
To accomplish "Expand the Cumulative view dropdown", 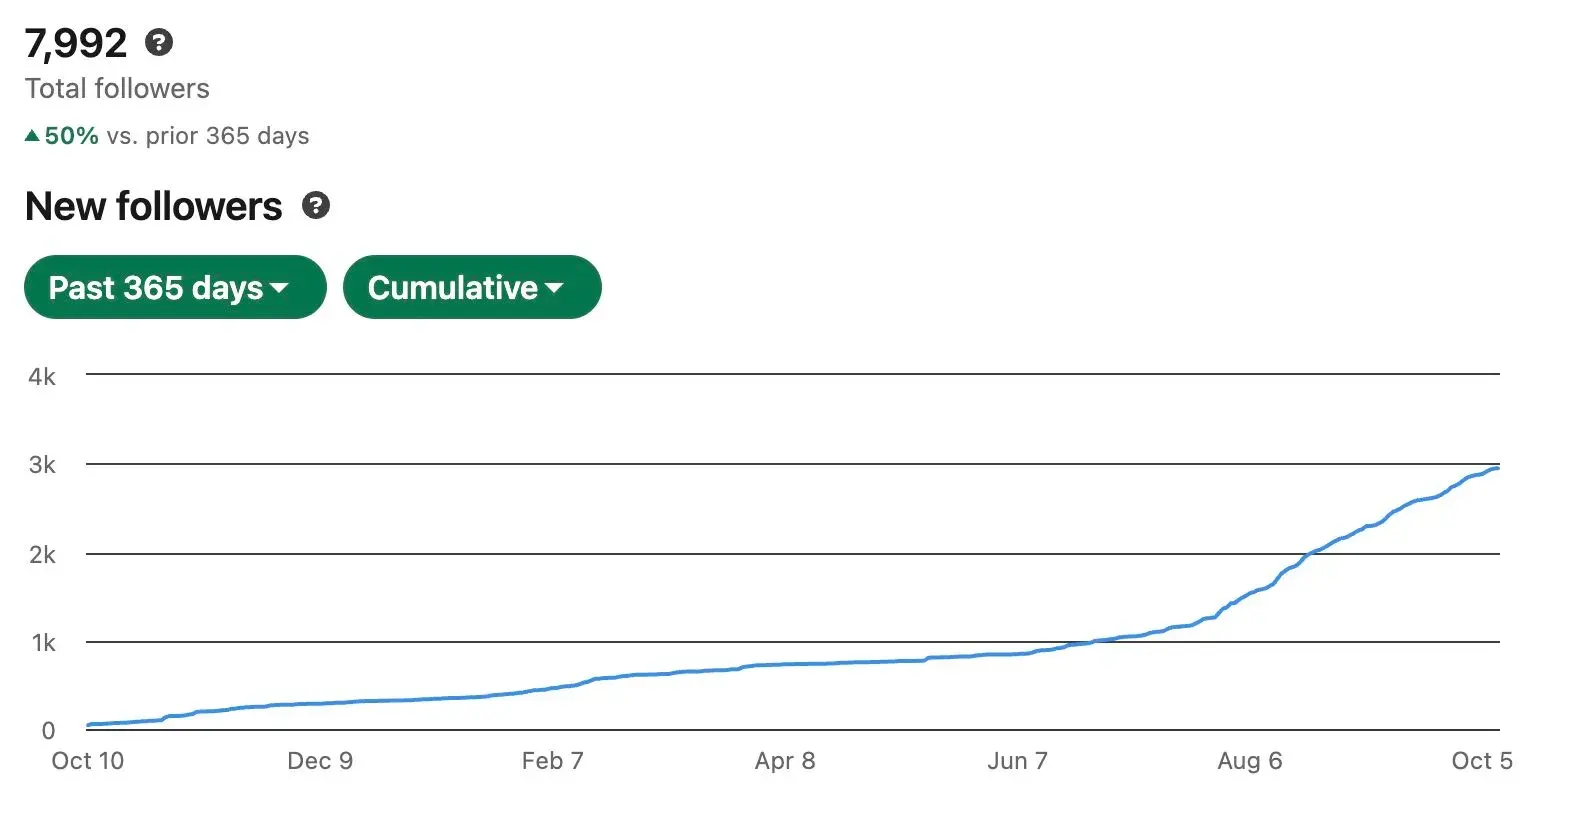I will (471, 288).
